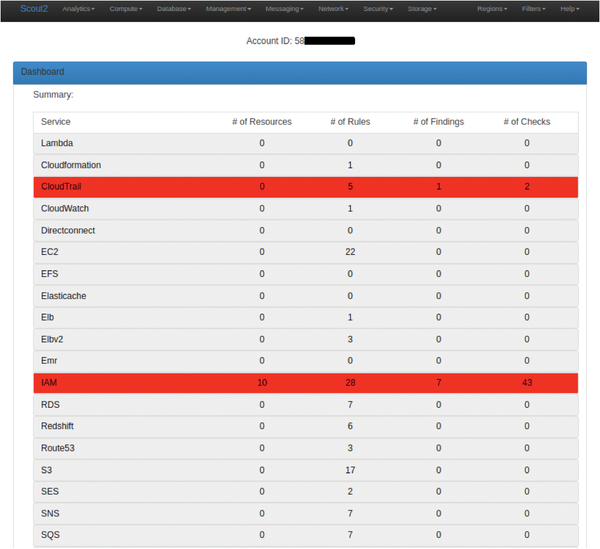Click CloudTrail checks value 2

[x=527, y=187]
